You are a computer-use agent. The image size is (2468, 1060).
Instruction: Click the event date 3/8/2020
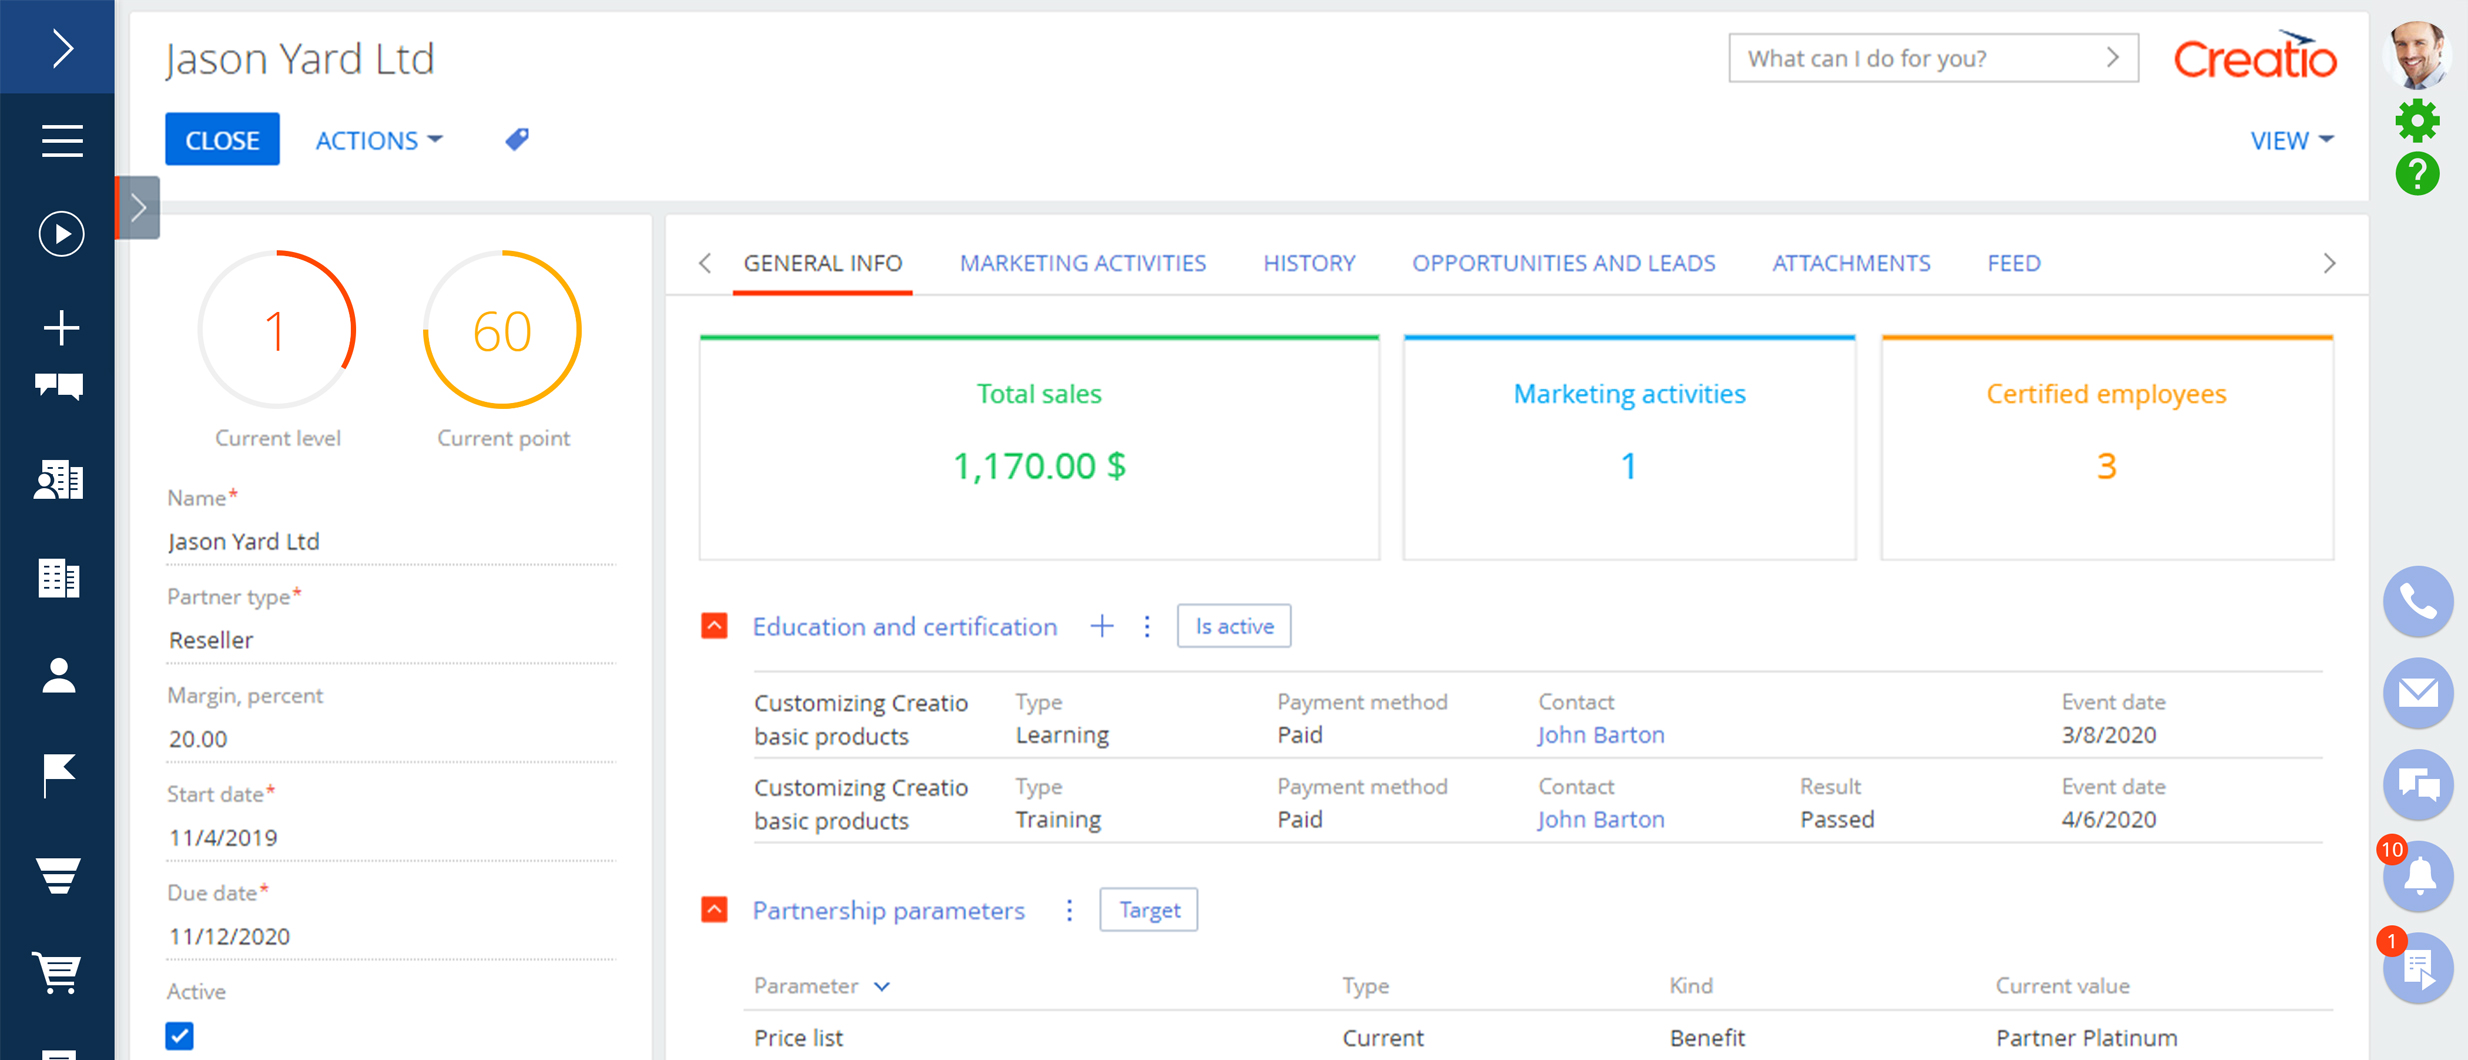click(x=2108, y=735)
